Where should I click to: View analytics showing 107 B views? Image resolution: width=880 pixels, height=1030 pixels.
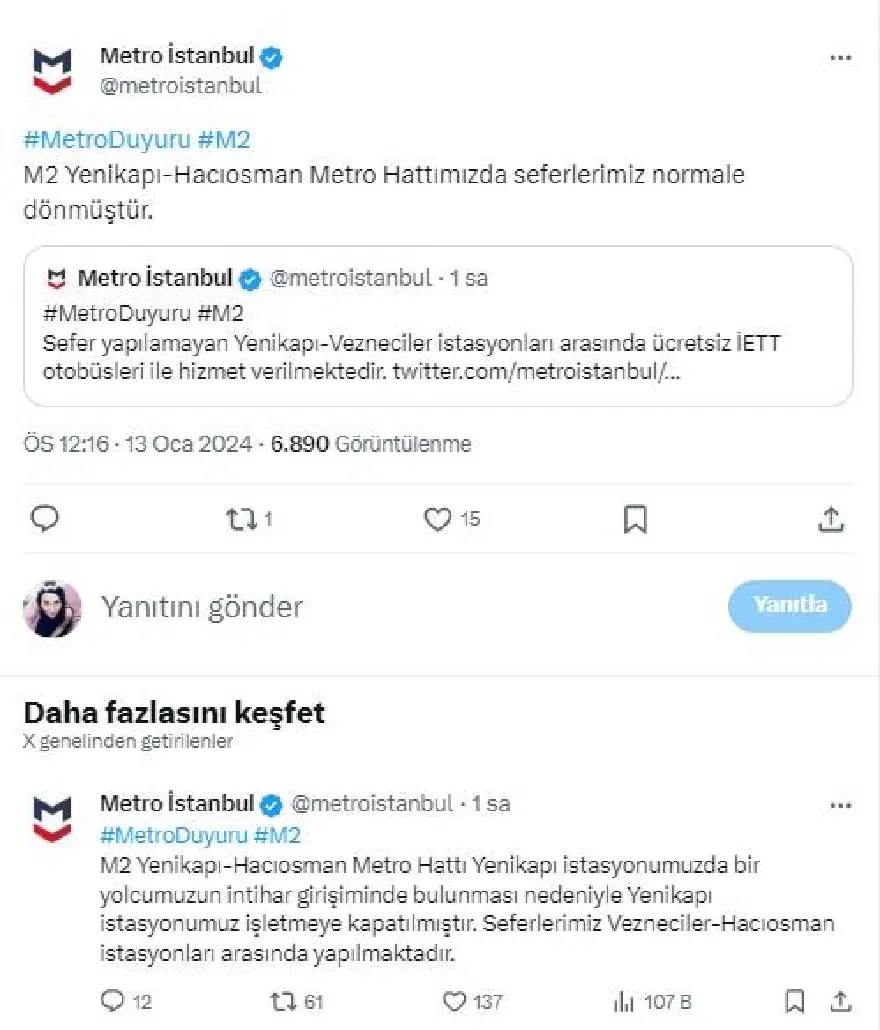[x=652, y=1002]
